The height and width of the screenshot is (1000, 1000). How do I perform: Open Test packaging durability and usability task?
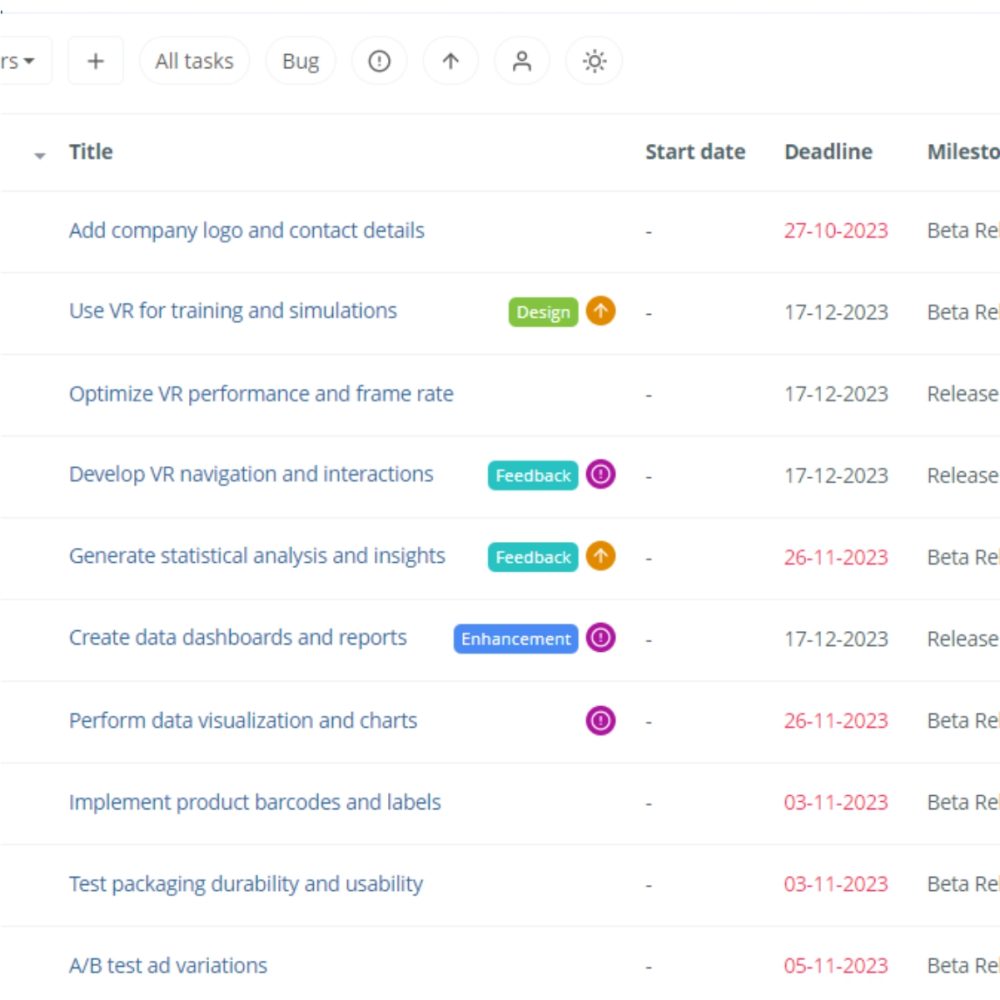pyautogui.click(x=246, y=884)
